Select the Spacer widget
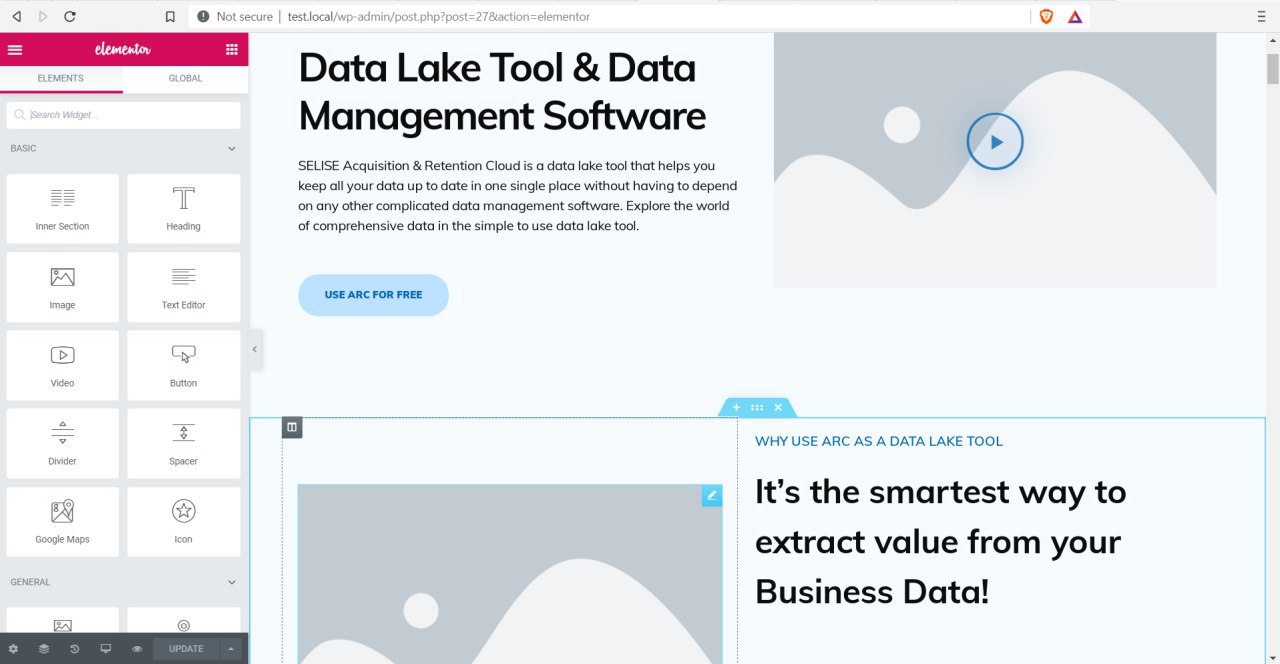This screenshot has width=1280, height=664. (x=183, y=443)
